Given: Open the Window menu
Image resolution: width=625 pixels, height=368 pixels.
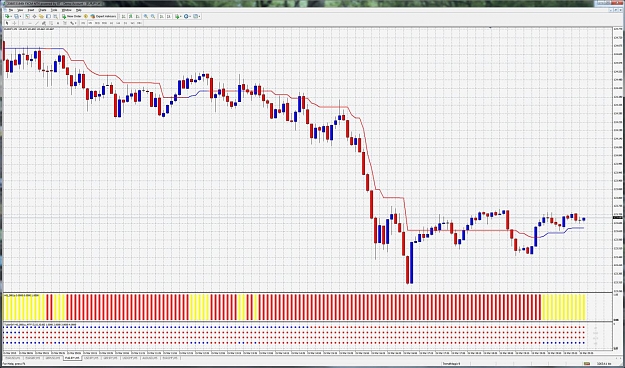Looking at the screenshot, I should 67,10.
